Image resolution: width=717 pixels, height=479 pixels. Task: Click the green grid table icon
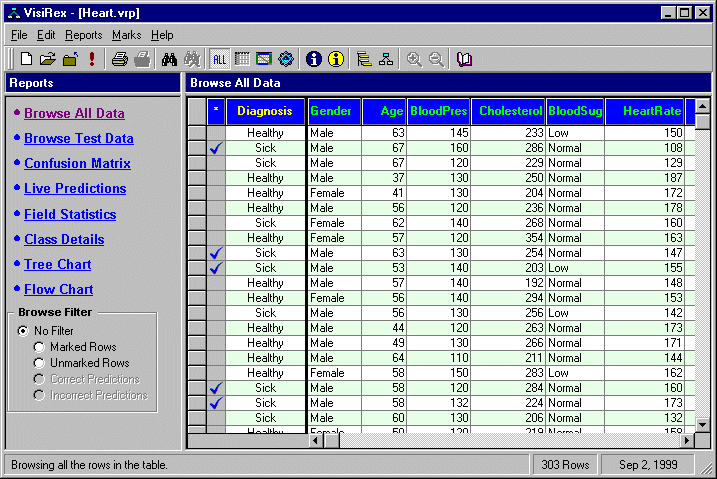(x=242, y=59)
